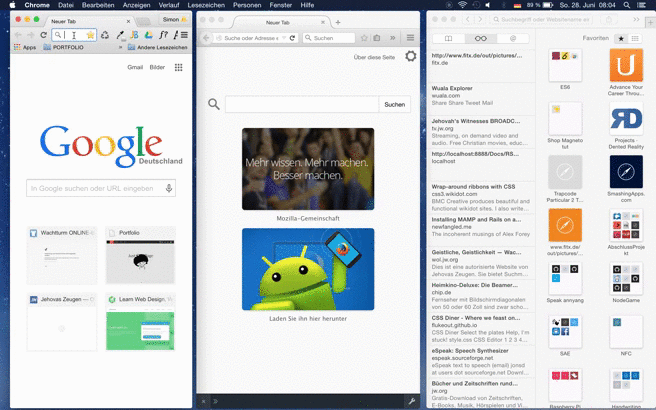Open the Simon profile switcher in Chrome
Image resolution: width=656 pixels, height=410 pixels.
tap(174, 19)
